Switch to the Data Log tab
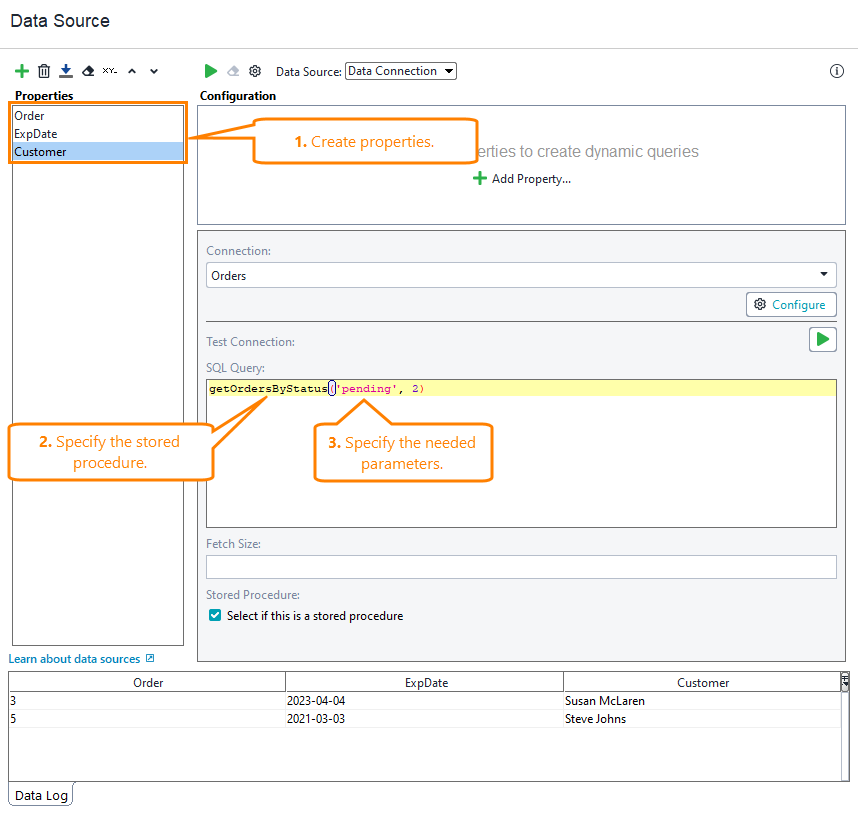The height and width of the screenshot is (813, 858). point(40,793)
